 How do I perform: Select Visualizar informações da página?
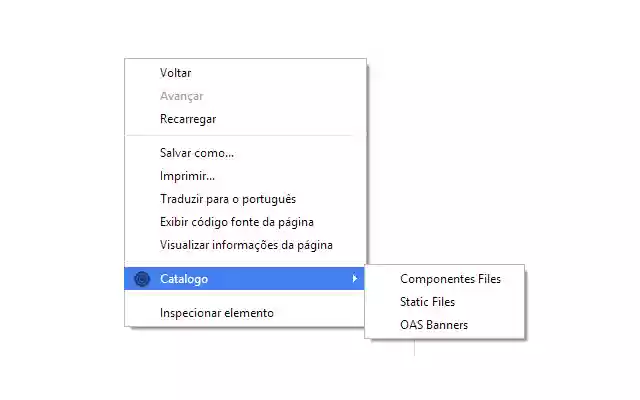pos(246,245)
